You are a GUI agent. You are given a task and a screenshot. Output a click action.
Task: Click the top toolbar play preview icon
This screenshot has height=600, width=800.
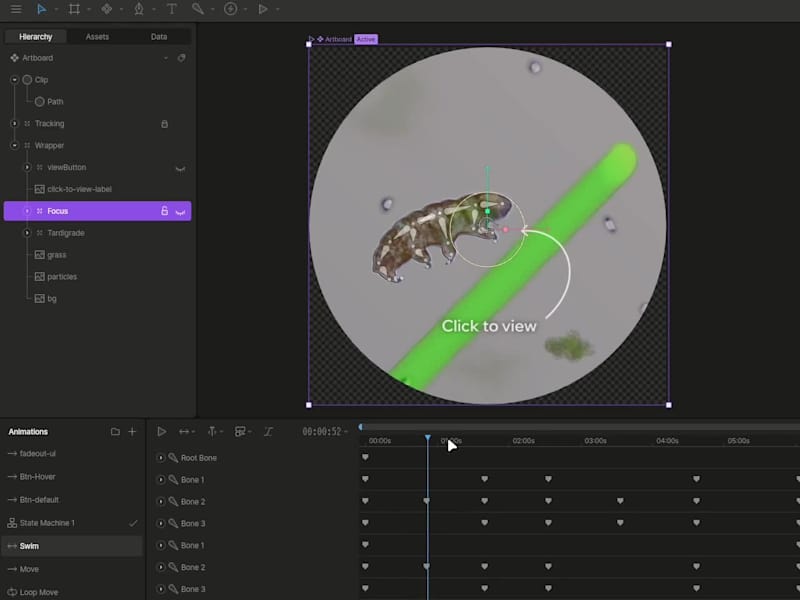coord(263,9)
